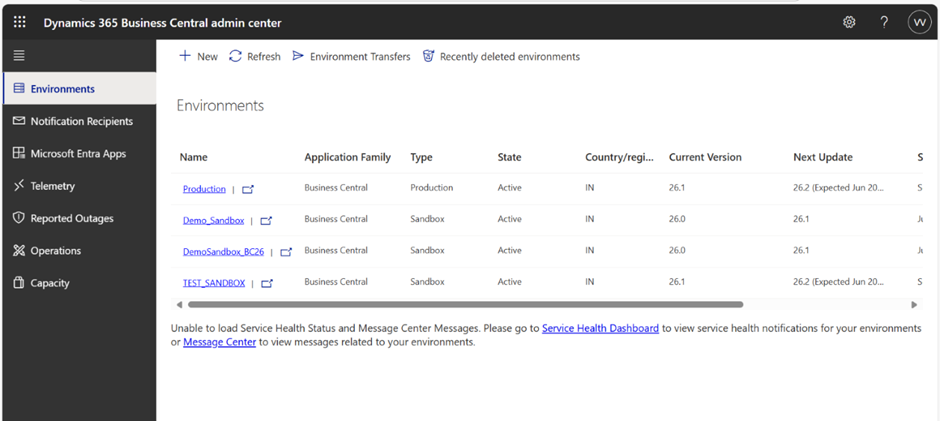The height and width of the screenshot is (421, 940).
Task: Click the horizontal scrollbar right arrow
Action: (914, 304)
